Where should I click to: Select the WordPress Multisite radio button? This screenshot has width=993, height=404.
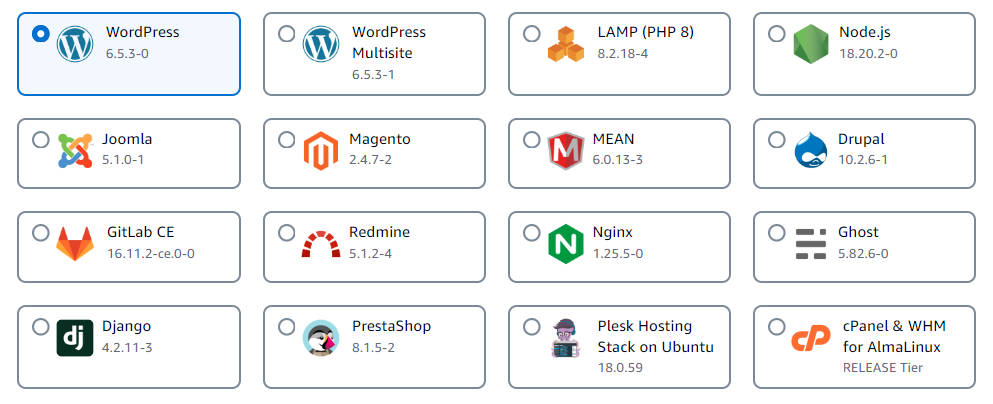coord(286,34)
